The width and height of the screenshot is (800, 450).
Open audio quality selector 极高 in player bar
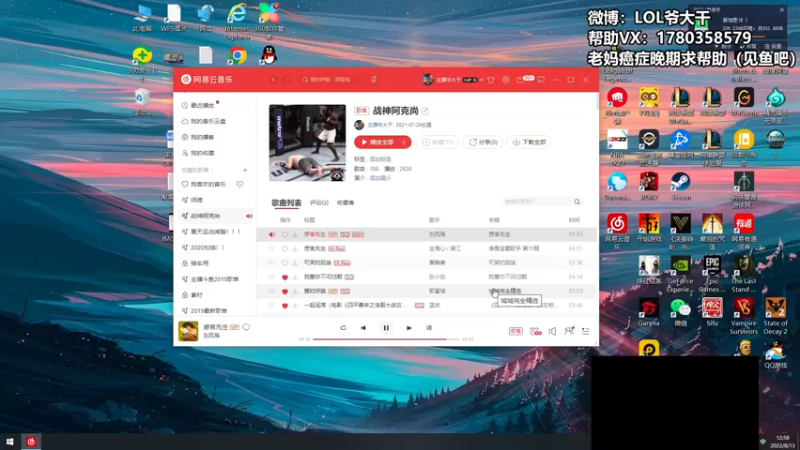click(x=516, y=331)
